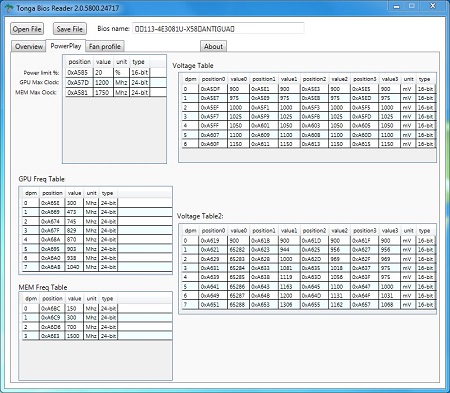Select Voltage Table2 value 944
Image resolution: width=450 pixels, height=393 pixels.
pyautogui.click(x=289, y=250)
